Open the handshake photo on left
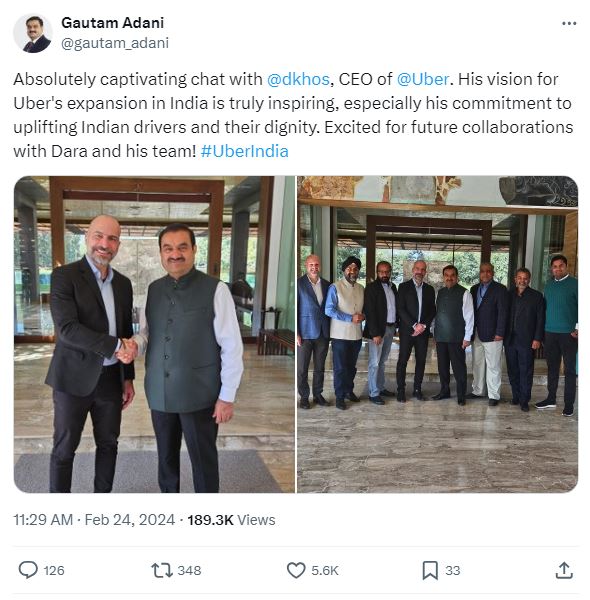 point(154,334)
